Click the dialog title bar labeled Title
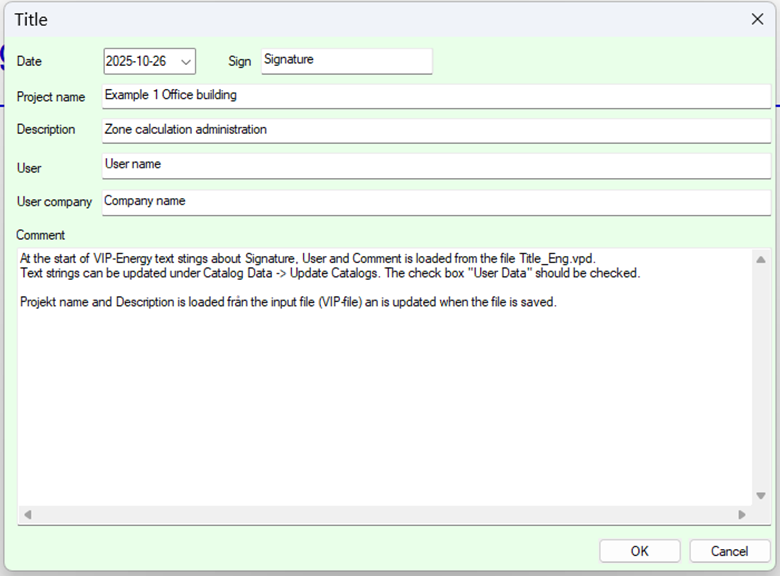The width and height of the screenshot is (780, 576). [300, 19]
